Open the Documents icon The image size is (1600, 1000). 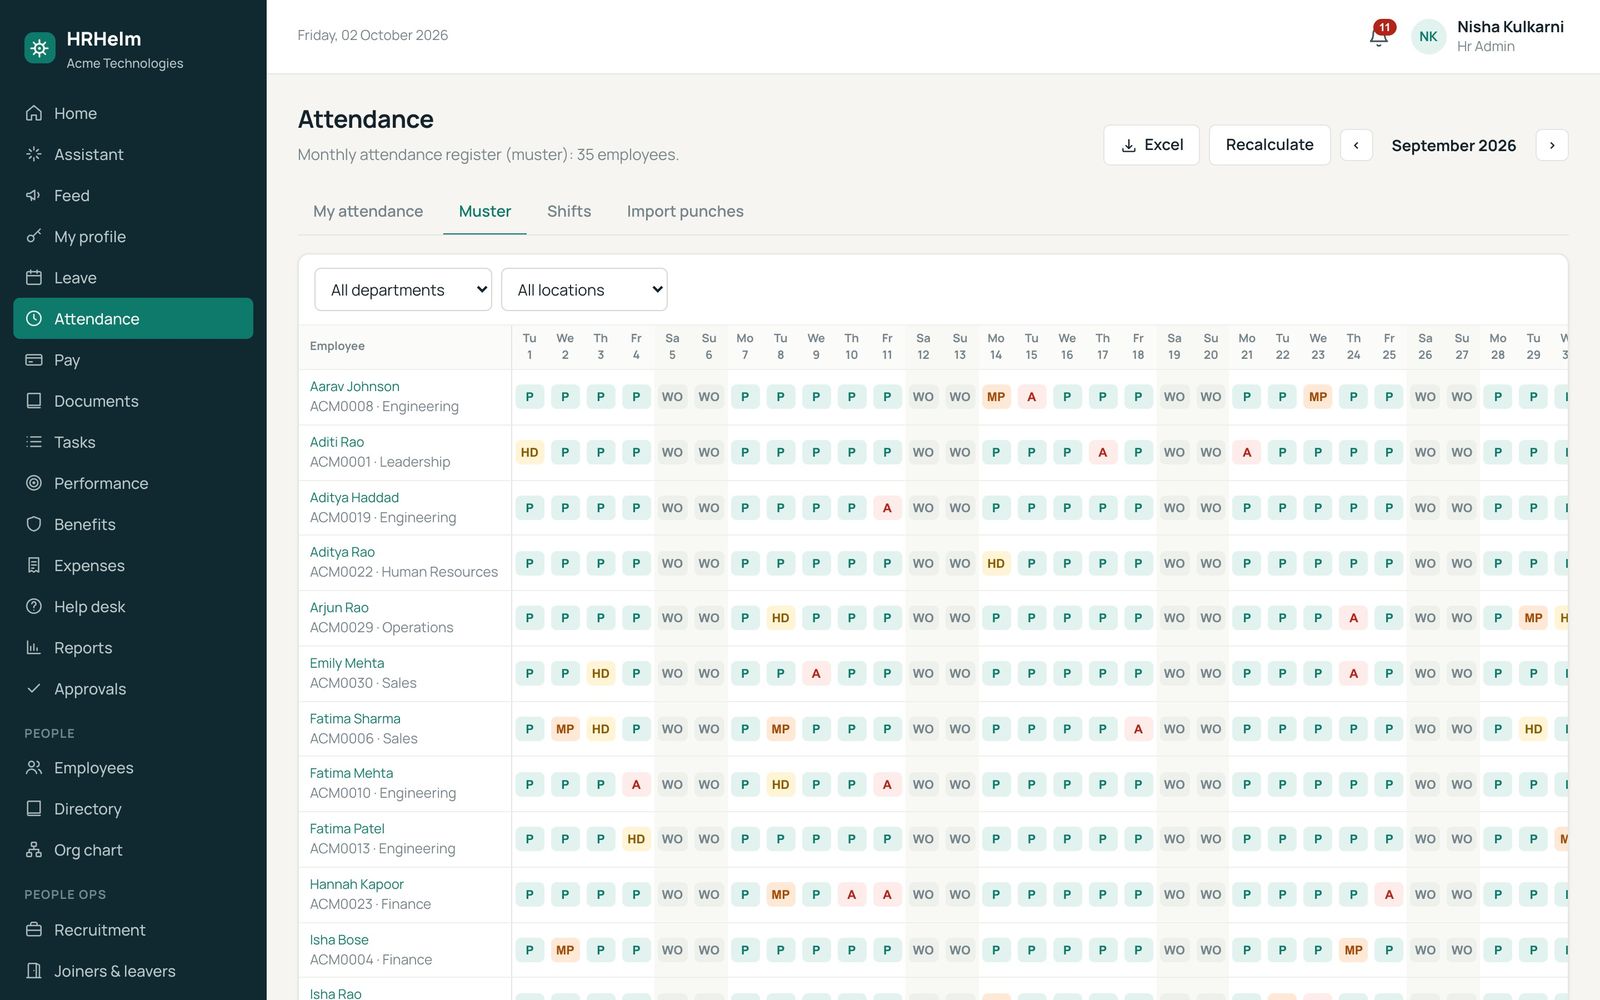34,400
